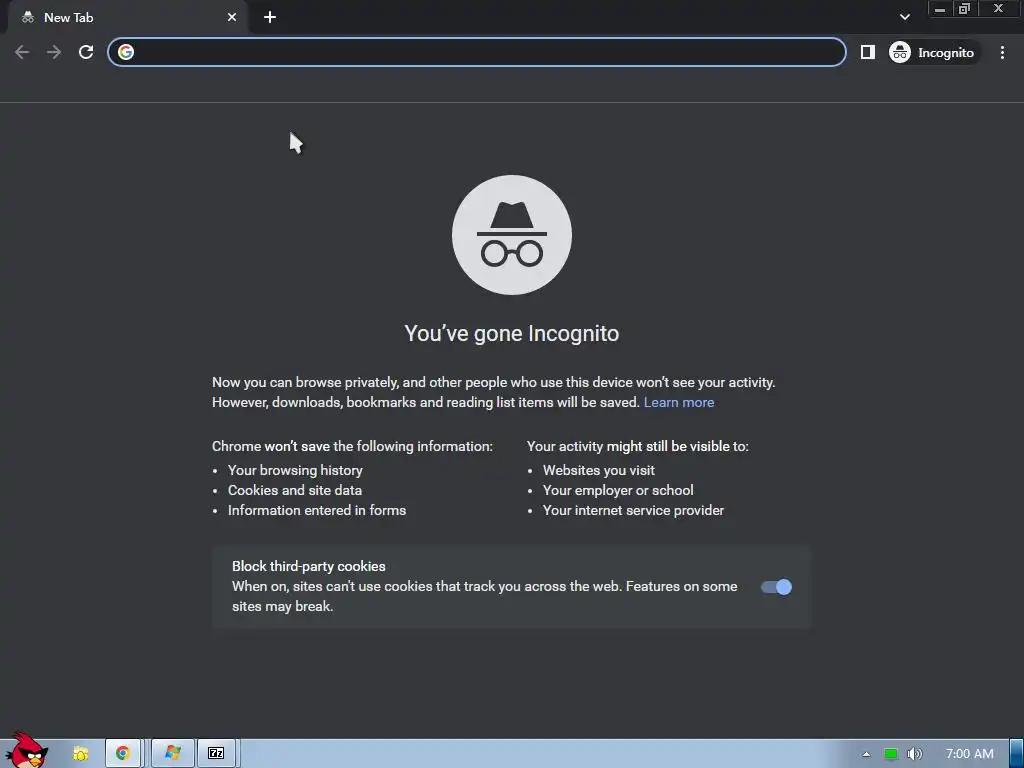Viewport: 1024px width, 768px height.
Task: Go back using the back arrow
Action: point(22,52)
